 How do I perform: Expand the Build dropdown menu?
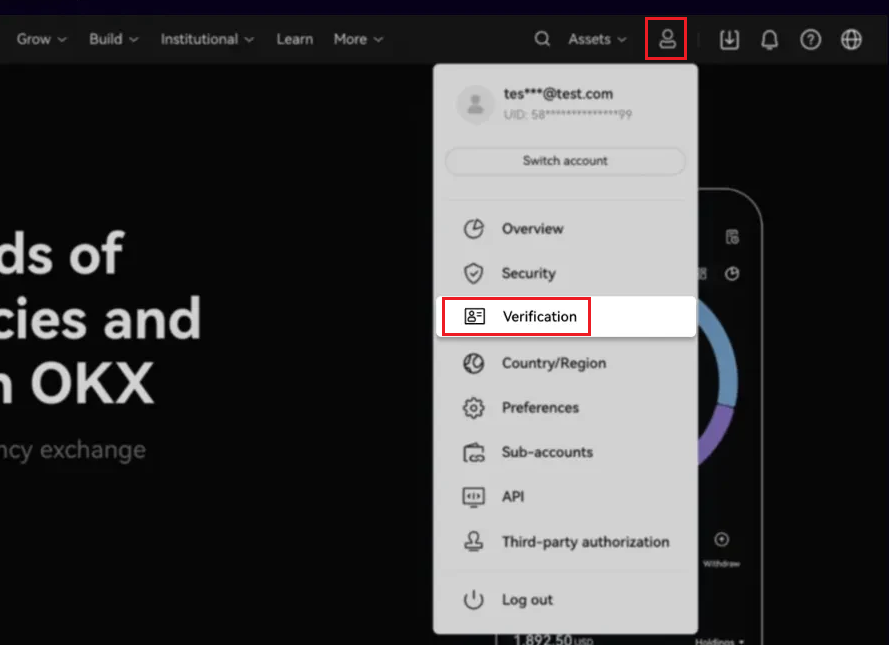coord(113,39)
